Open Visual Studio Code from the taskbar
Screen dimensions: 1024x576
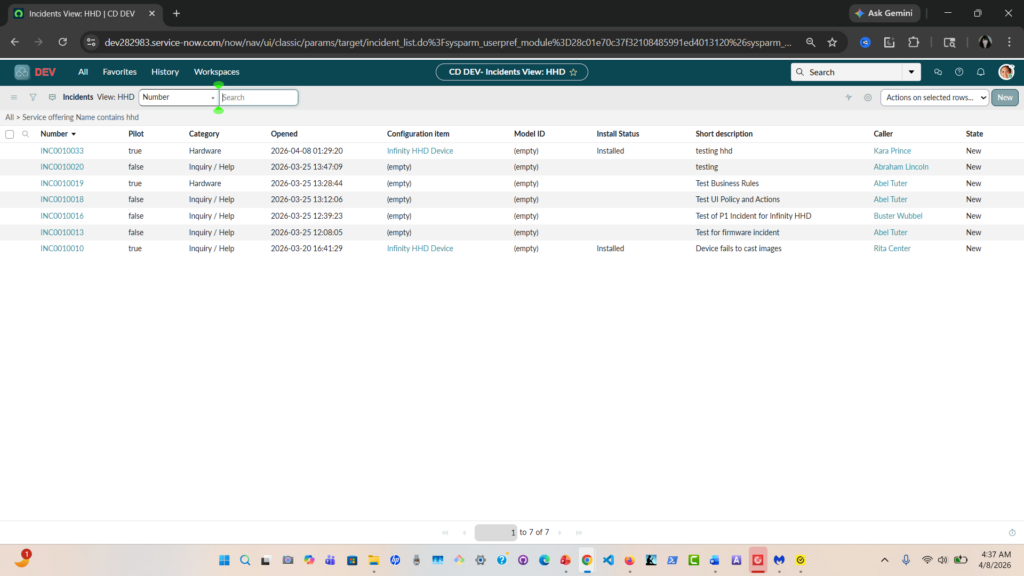coord(608,560)
